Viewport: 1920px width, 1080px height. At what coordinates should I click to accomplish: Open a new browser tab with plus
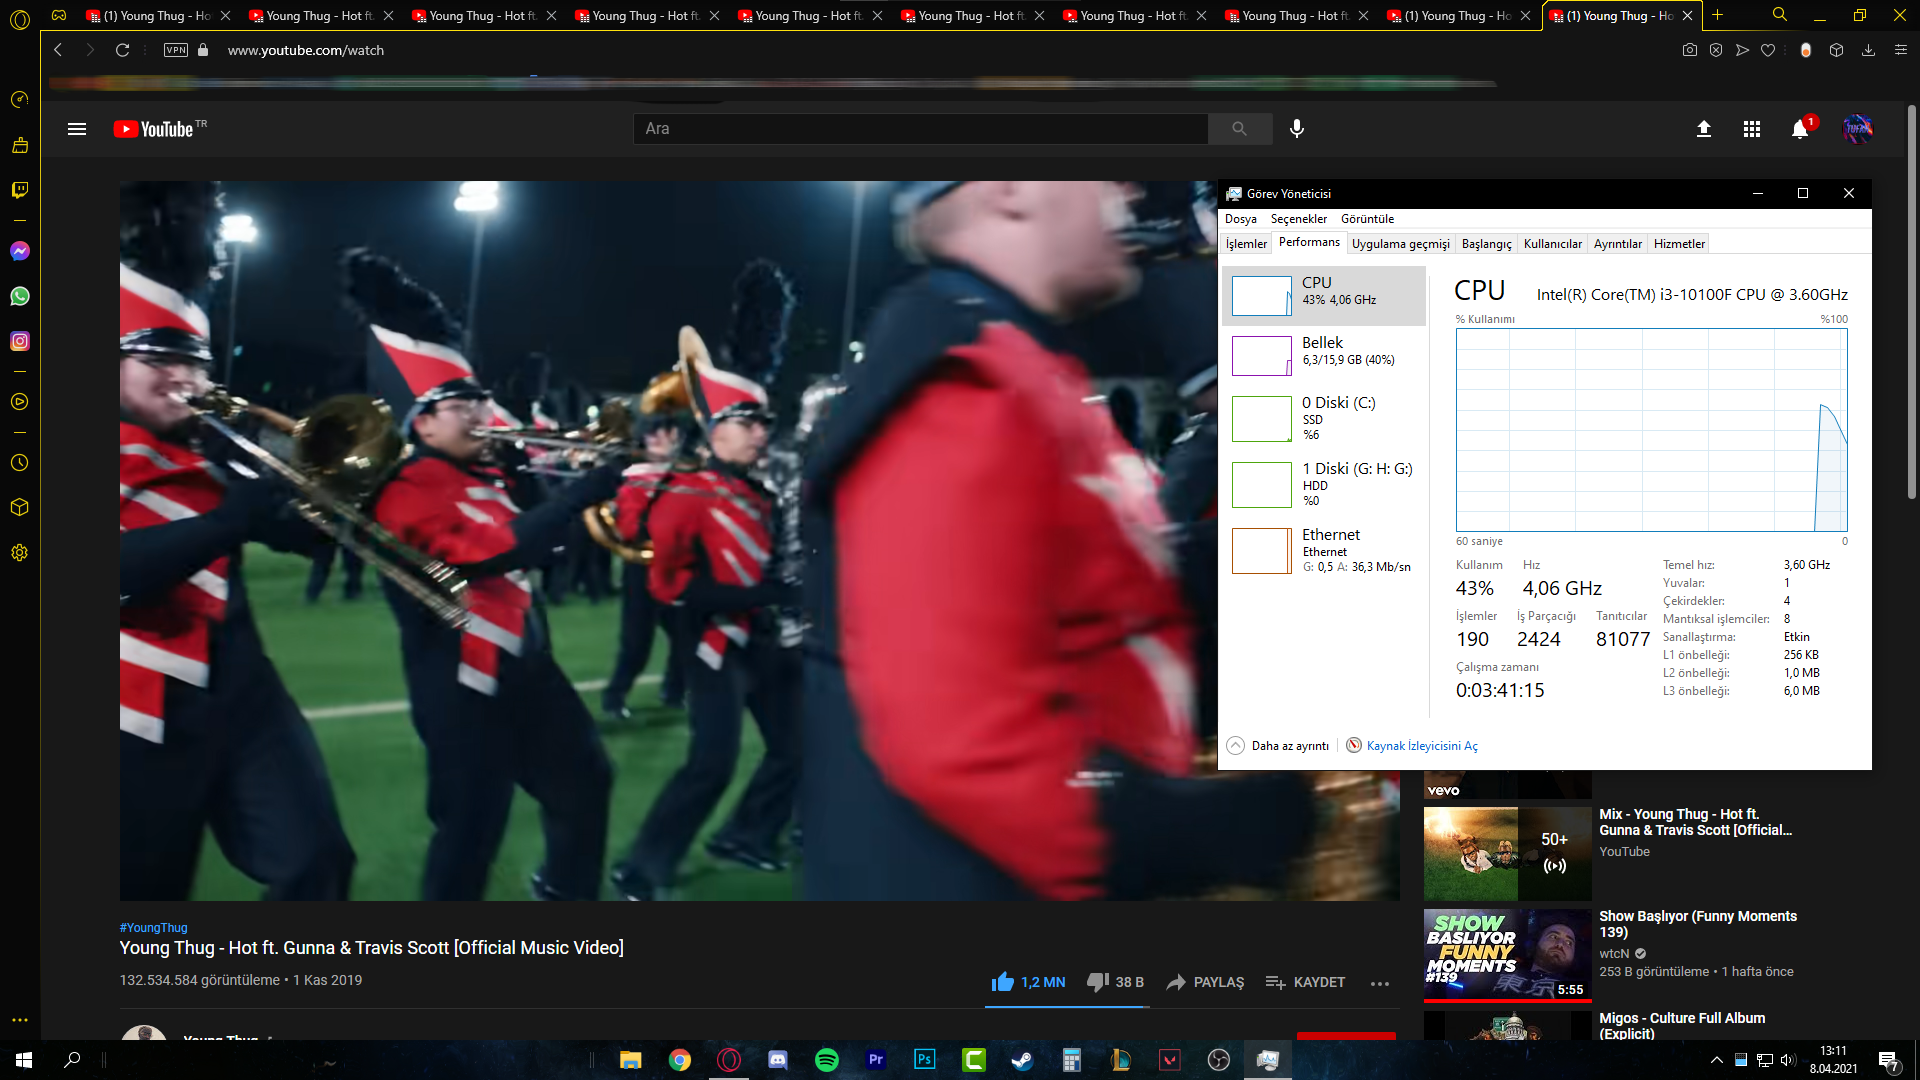coord(1718,15)
